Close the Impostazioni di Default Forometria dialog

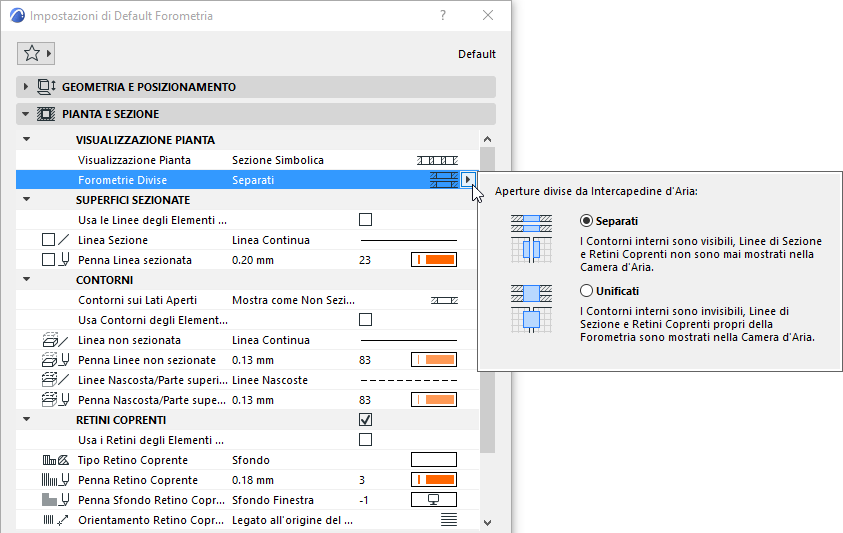[x=488, y=15]
